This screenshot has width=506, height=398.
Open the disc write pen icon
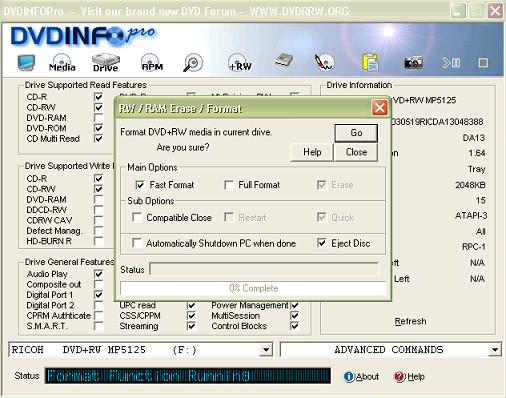coord(324,62)
